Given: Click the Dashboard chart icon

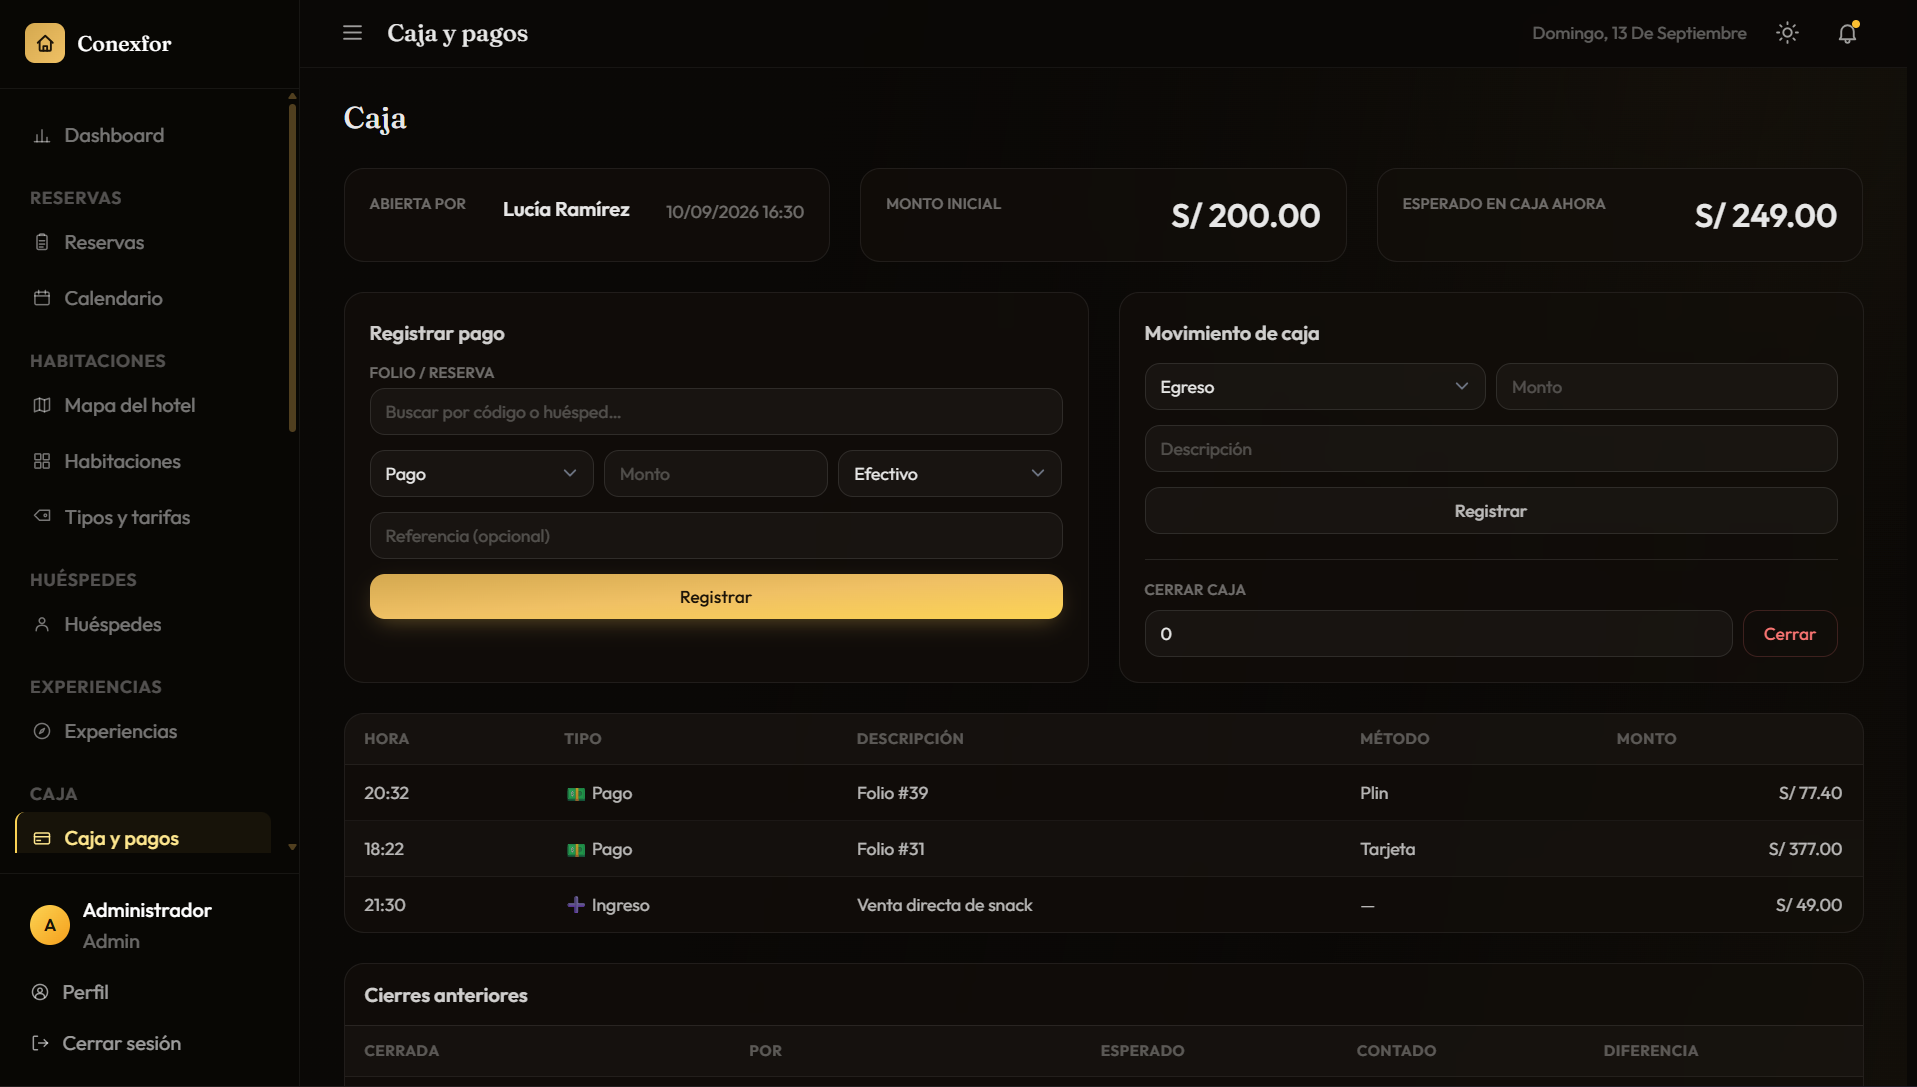Looking at the screenshot, I should click(x=42, y=136).
